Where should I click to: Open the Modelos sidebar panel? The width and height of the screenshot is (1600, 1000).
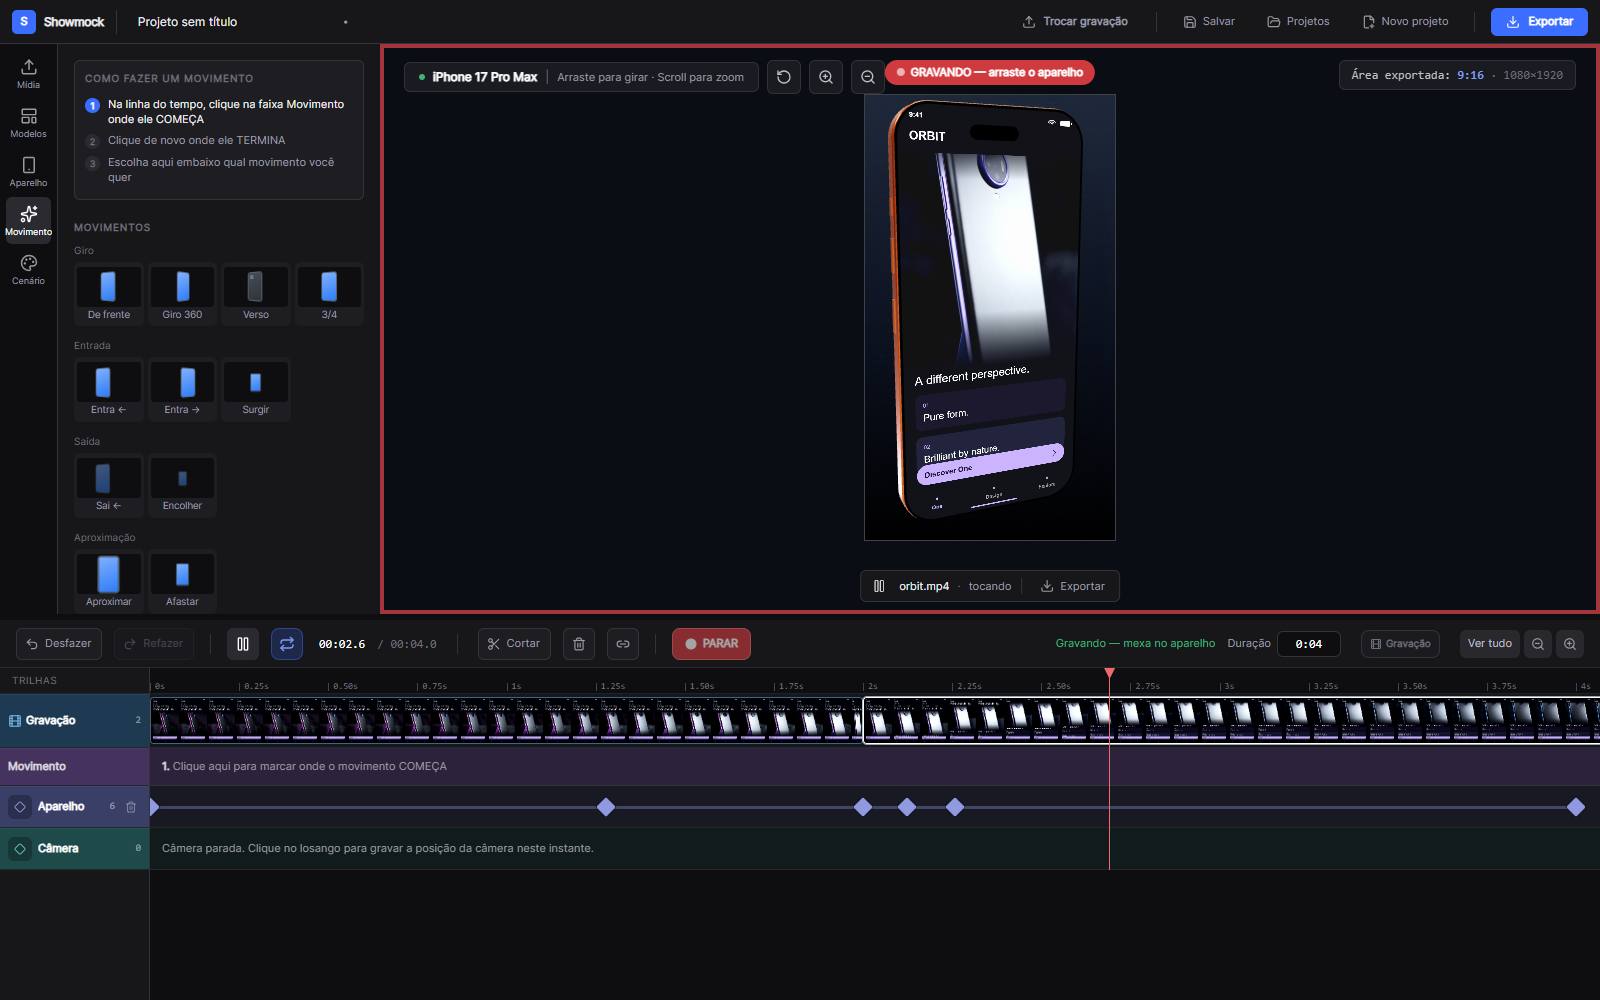[28, 122]
